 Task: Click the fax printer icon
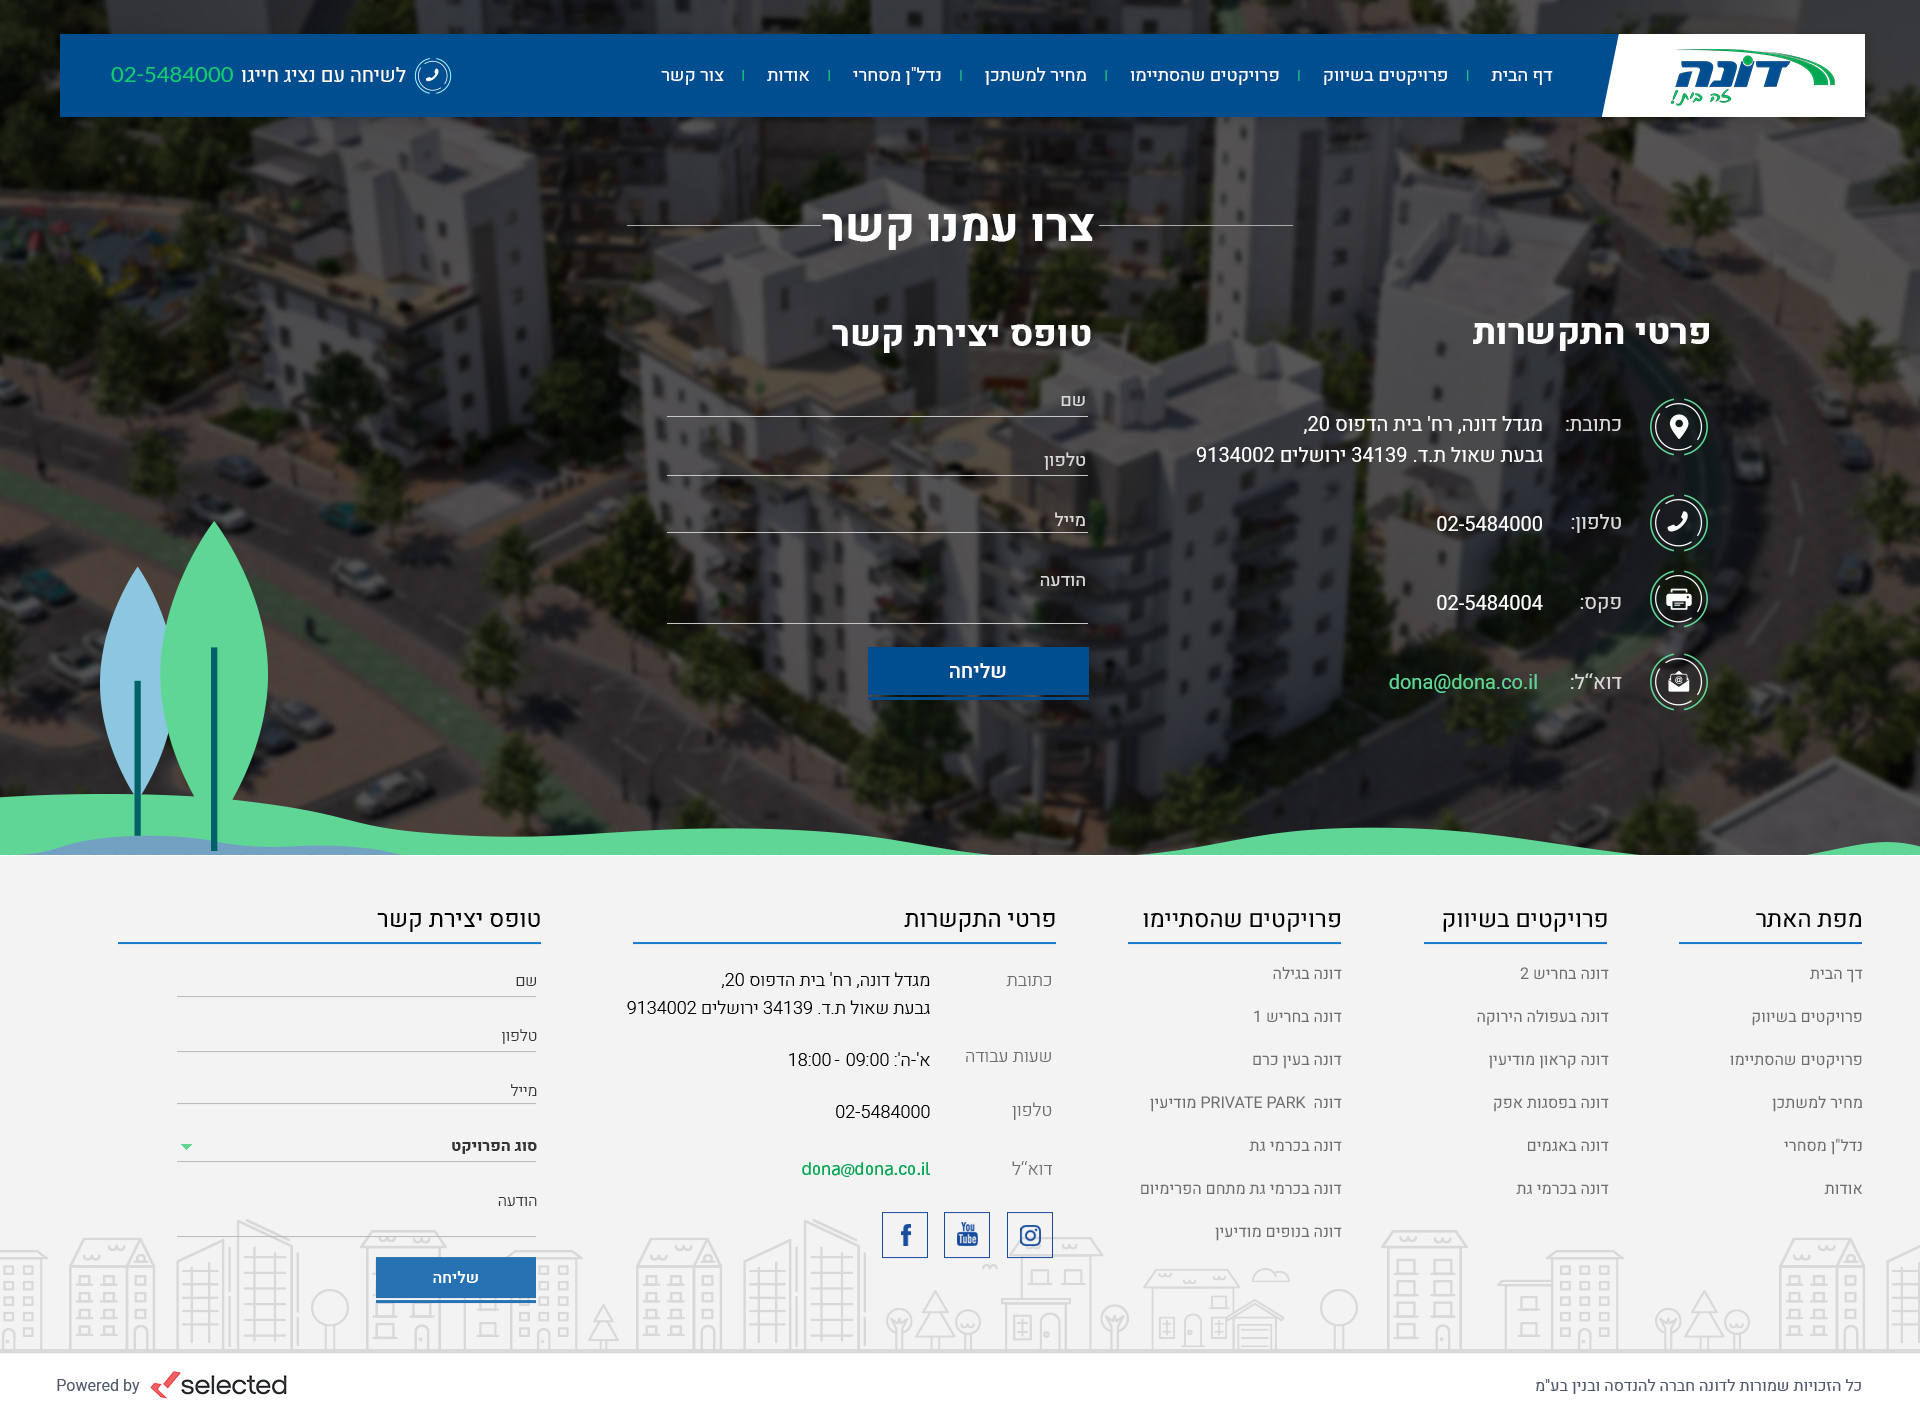pyautogui.click(x=1678, y=599)
